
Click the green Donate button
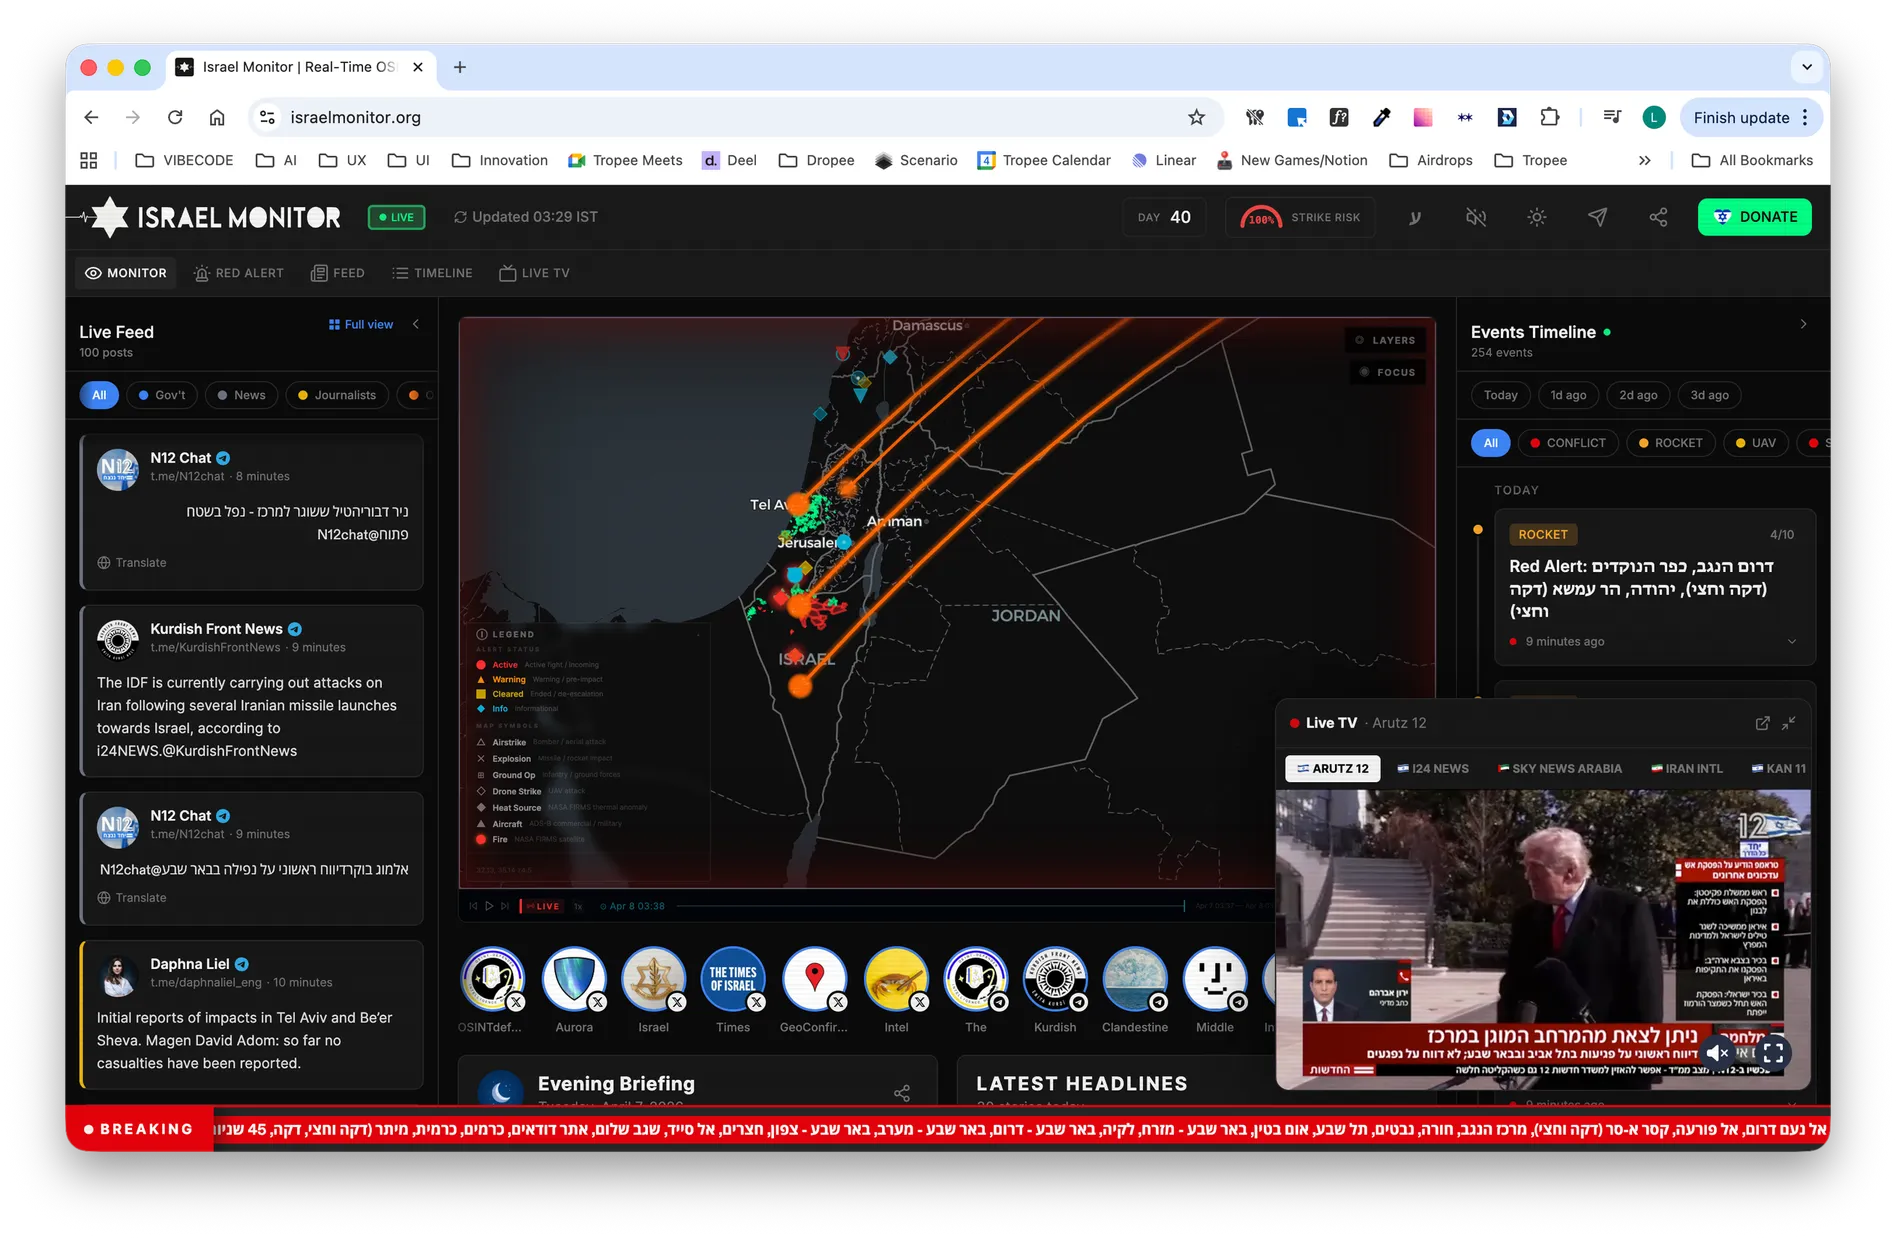[1755, 217]
